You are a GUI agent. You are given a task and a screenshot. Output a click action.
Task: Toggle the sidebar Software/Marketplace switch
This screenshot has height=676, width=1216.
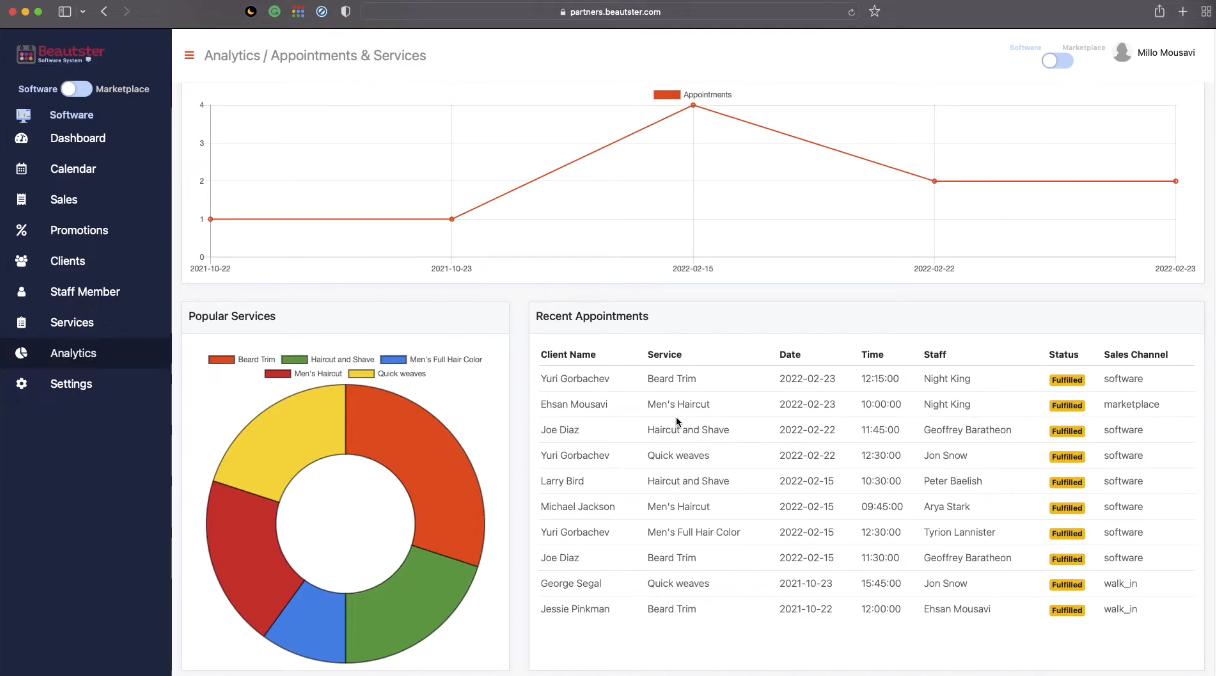[76, 89]
